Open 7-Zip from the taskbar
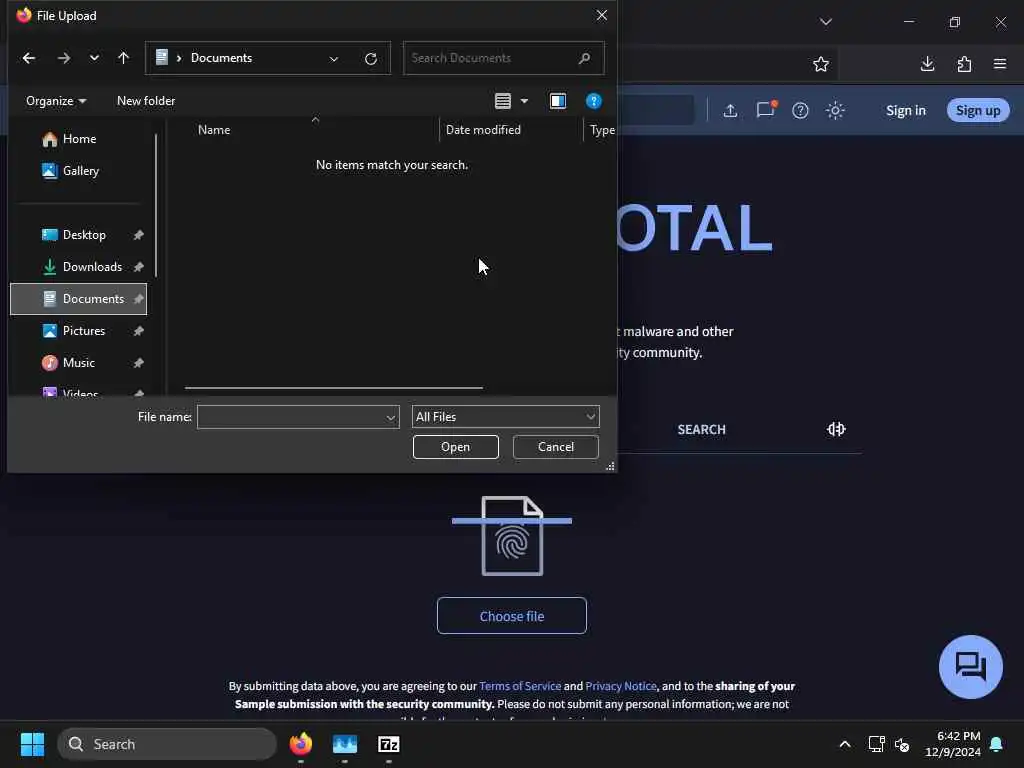This screenshot has width=1024, height=768. coord(389,744)
